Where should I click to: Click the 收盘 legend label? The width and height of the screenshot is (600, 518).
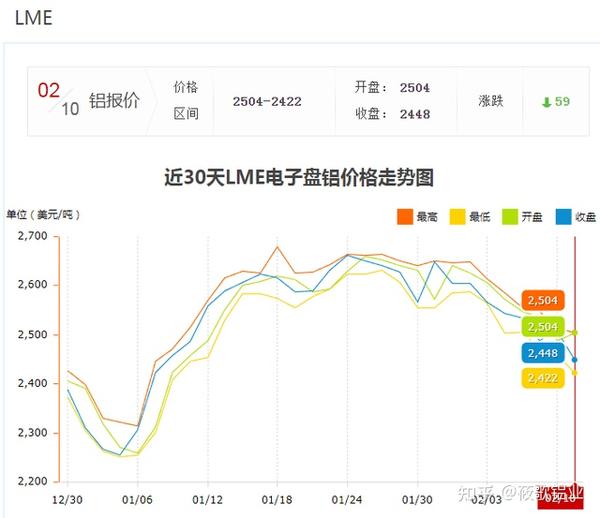[x=585, y=217]
